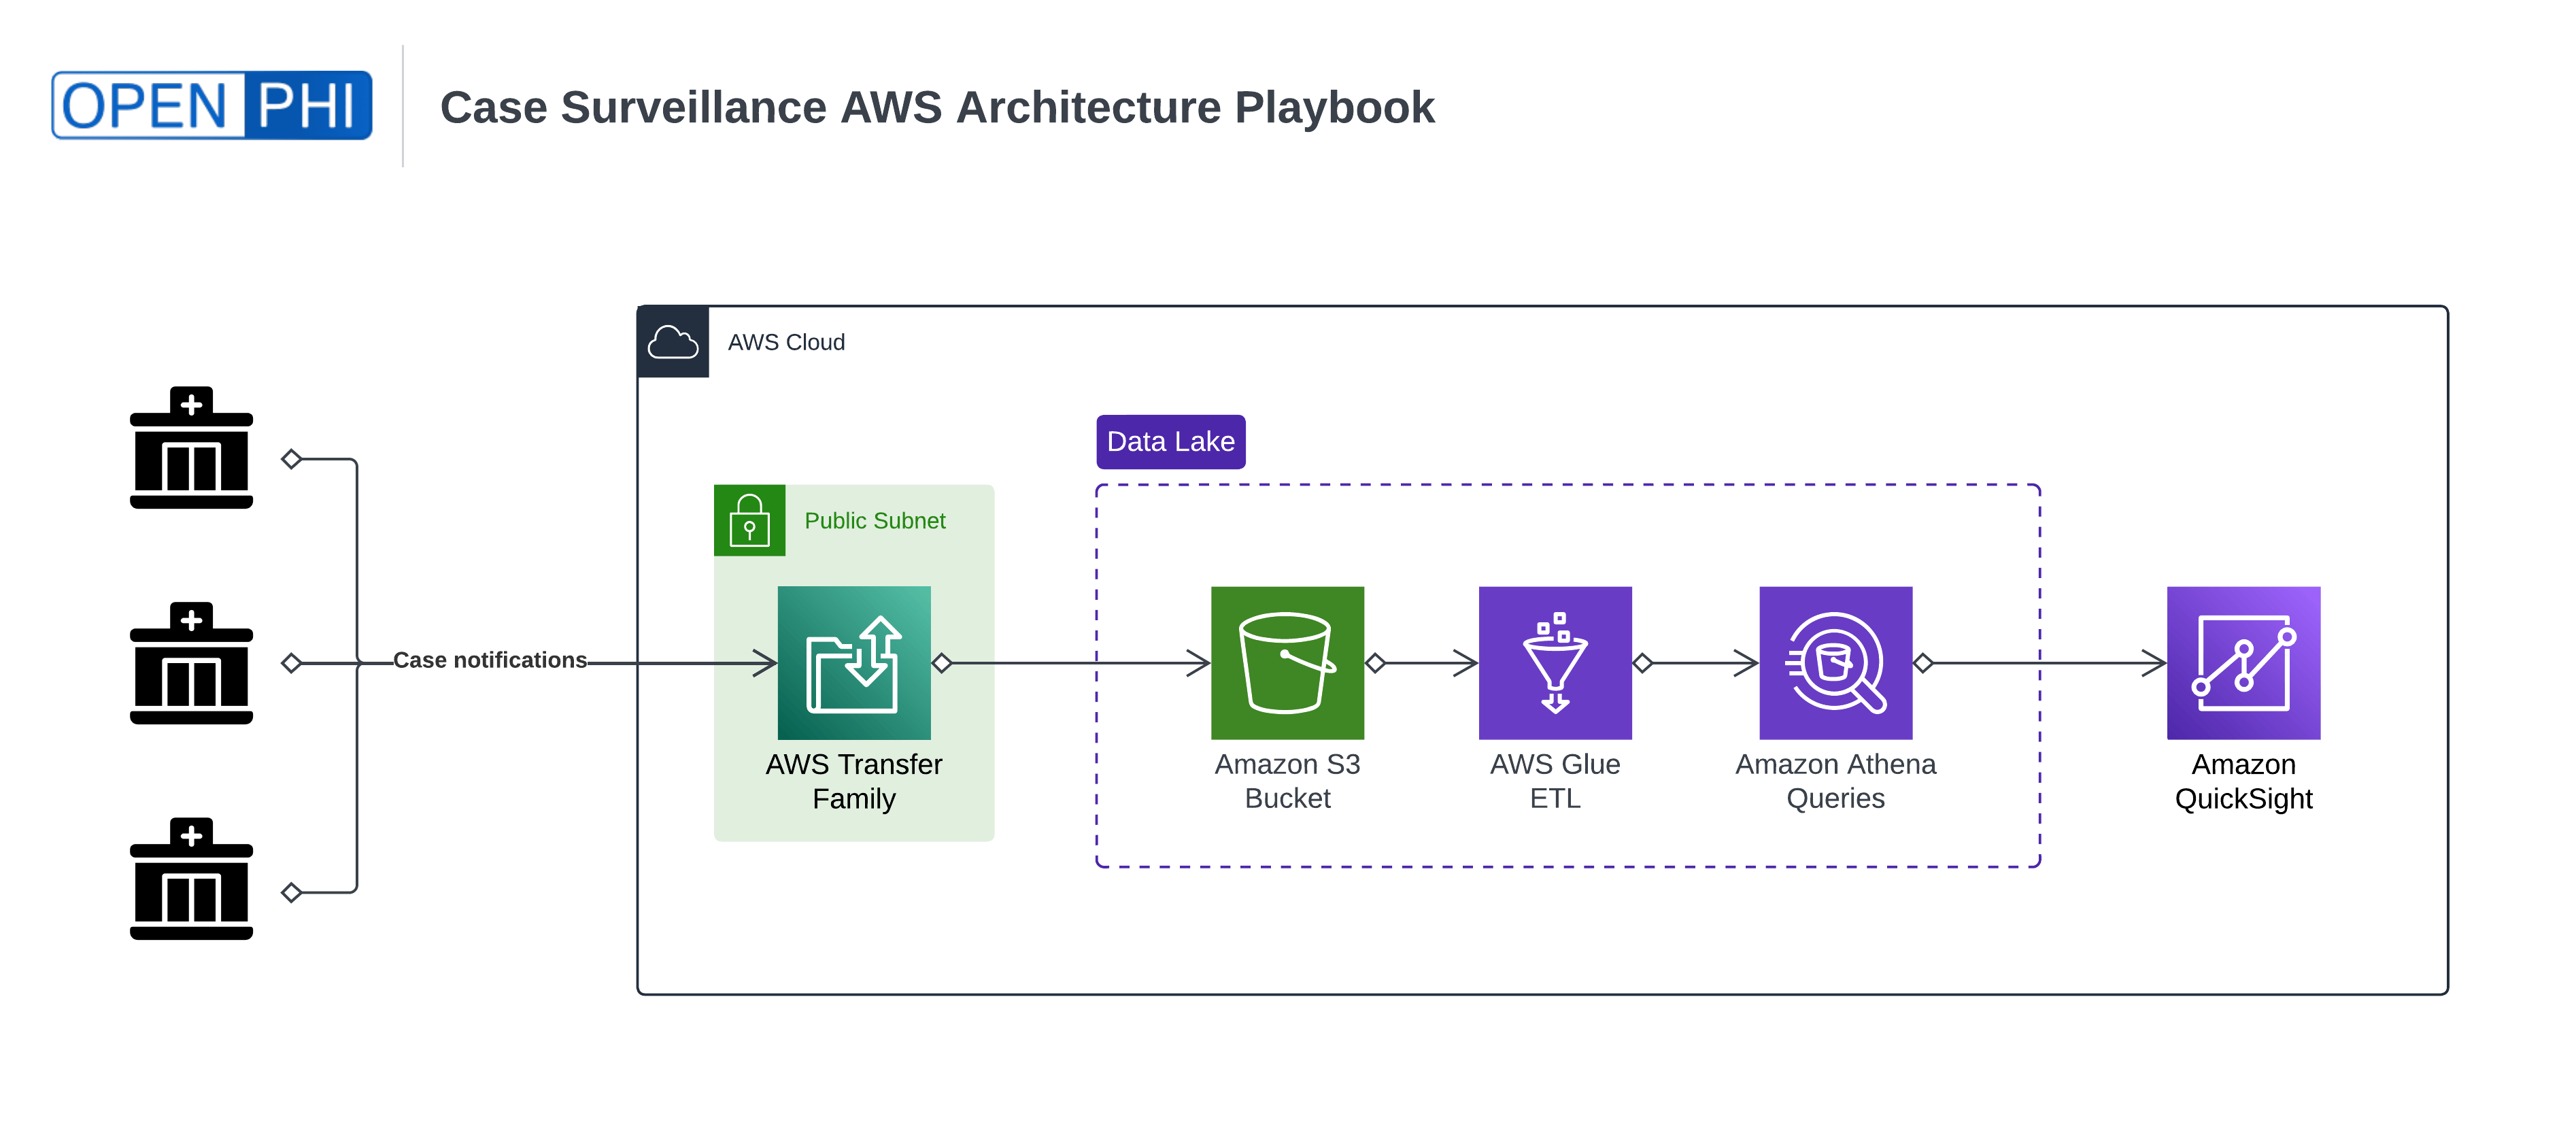Click the Data Lake label badge

1171,442
